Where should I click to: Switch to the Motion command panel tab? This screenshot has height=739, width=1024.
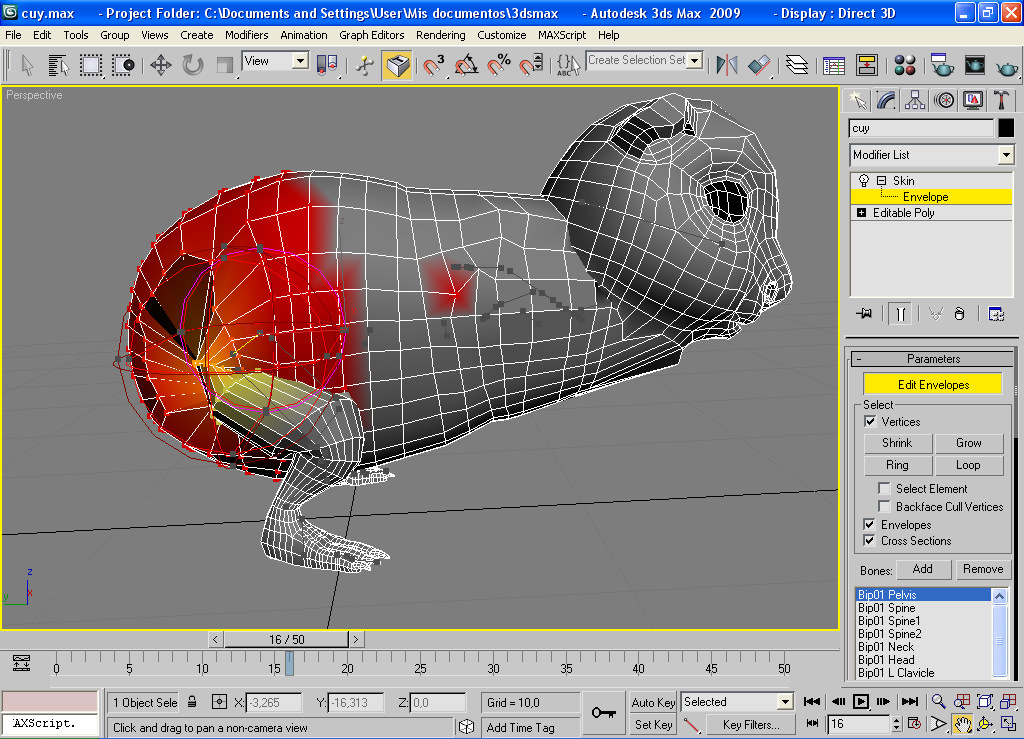tap(943, 100)
